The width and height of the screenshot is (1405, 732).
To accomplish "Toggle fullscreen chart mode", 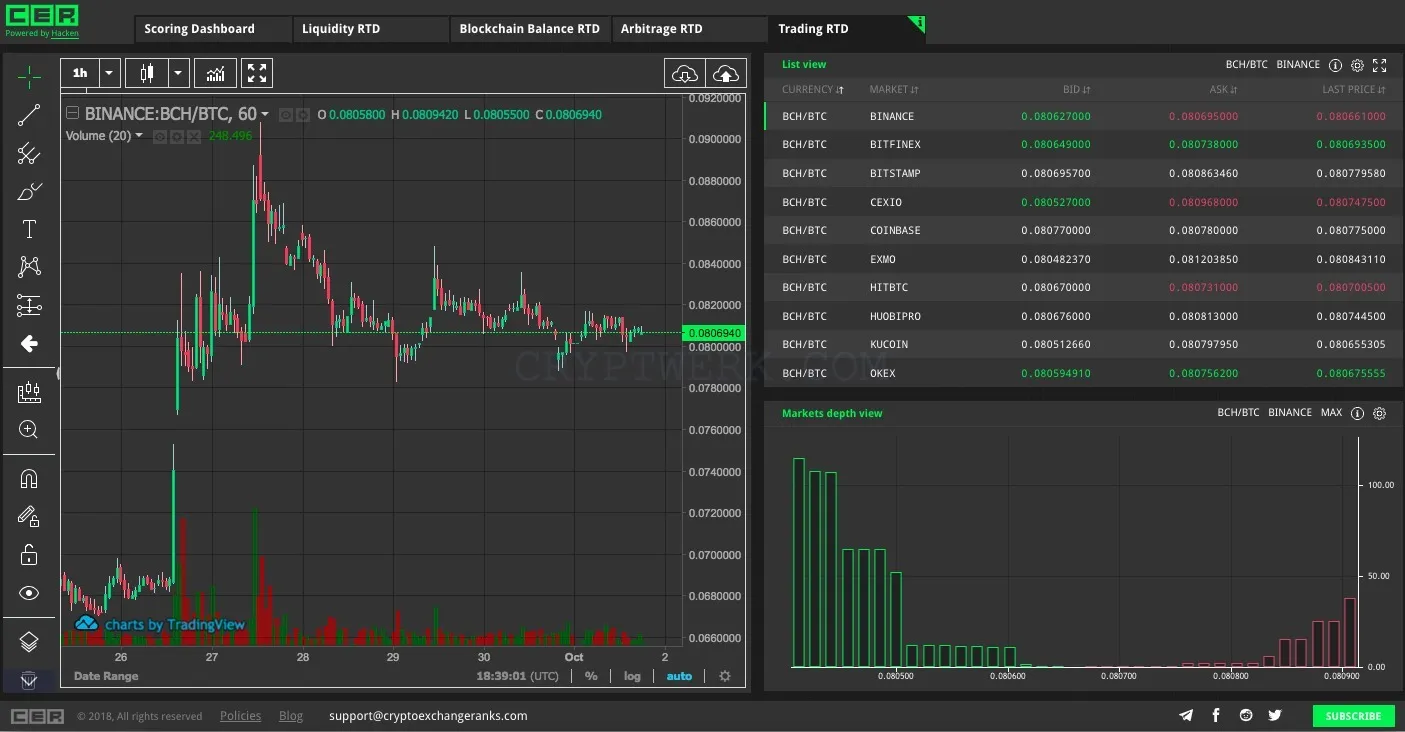I will coord(257,73).
